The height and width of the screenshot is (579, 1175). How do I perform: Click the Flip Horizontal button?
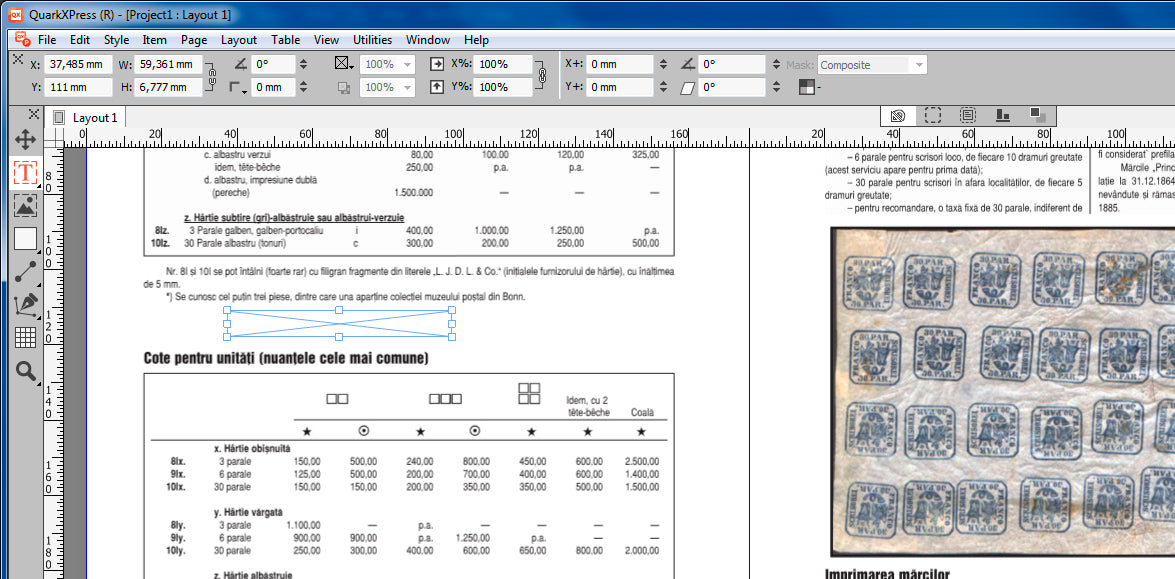click(437, 64)
